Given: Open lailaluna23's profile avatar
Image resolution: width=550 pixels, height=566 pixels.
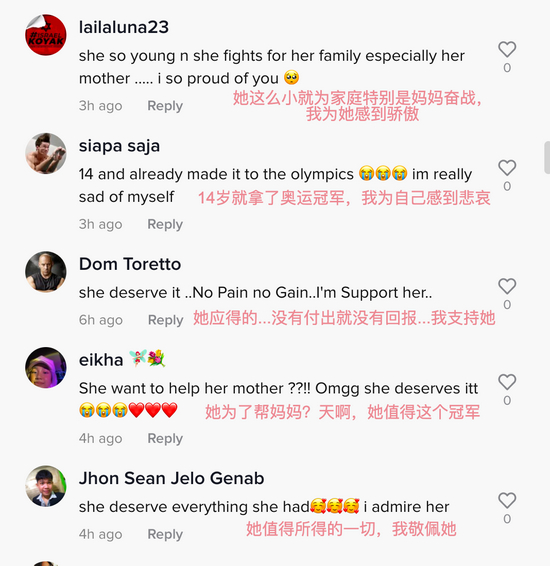Looking at the screenshot, I should click(x=46, y=35).
